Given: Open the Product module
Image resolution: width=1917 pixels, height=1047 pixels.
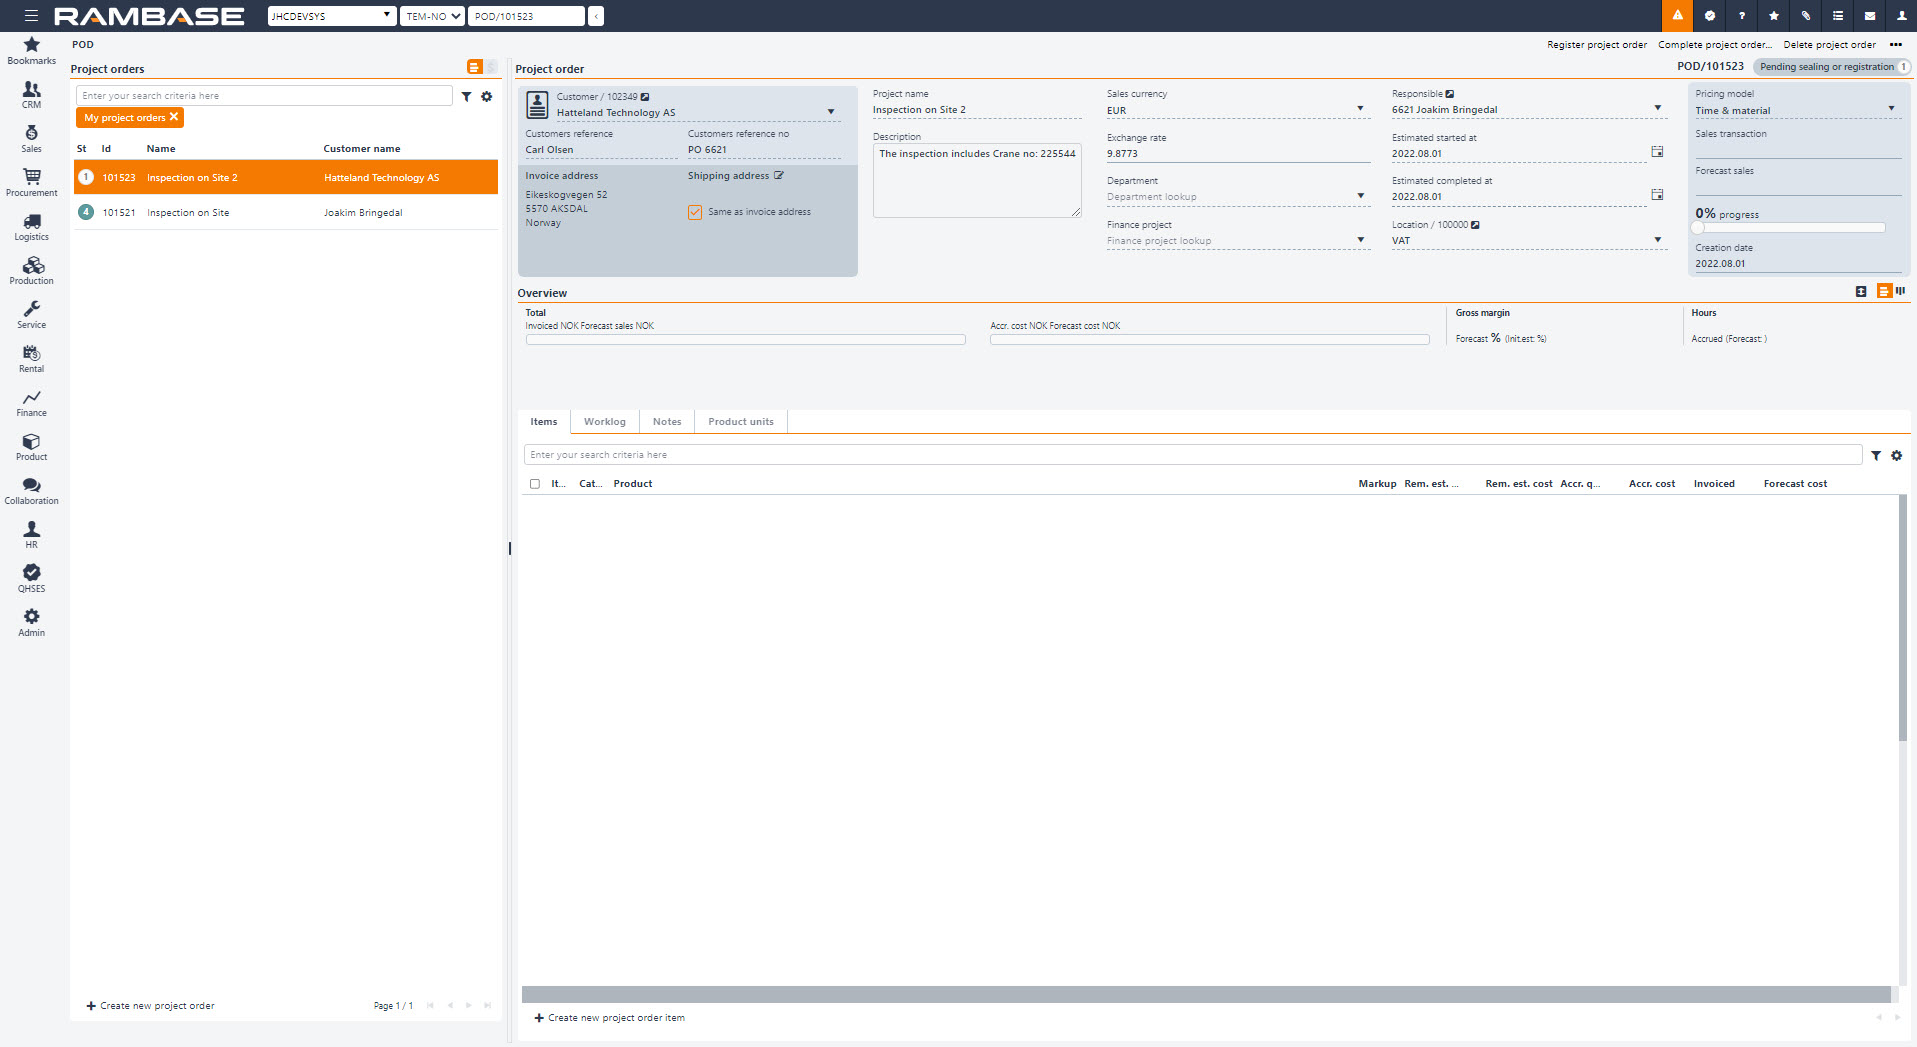Looking at the screenshot, I should (x=32, y=447).
